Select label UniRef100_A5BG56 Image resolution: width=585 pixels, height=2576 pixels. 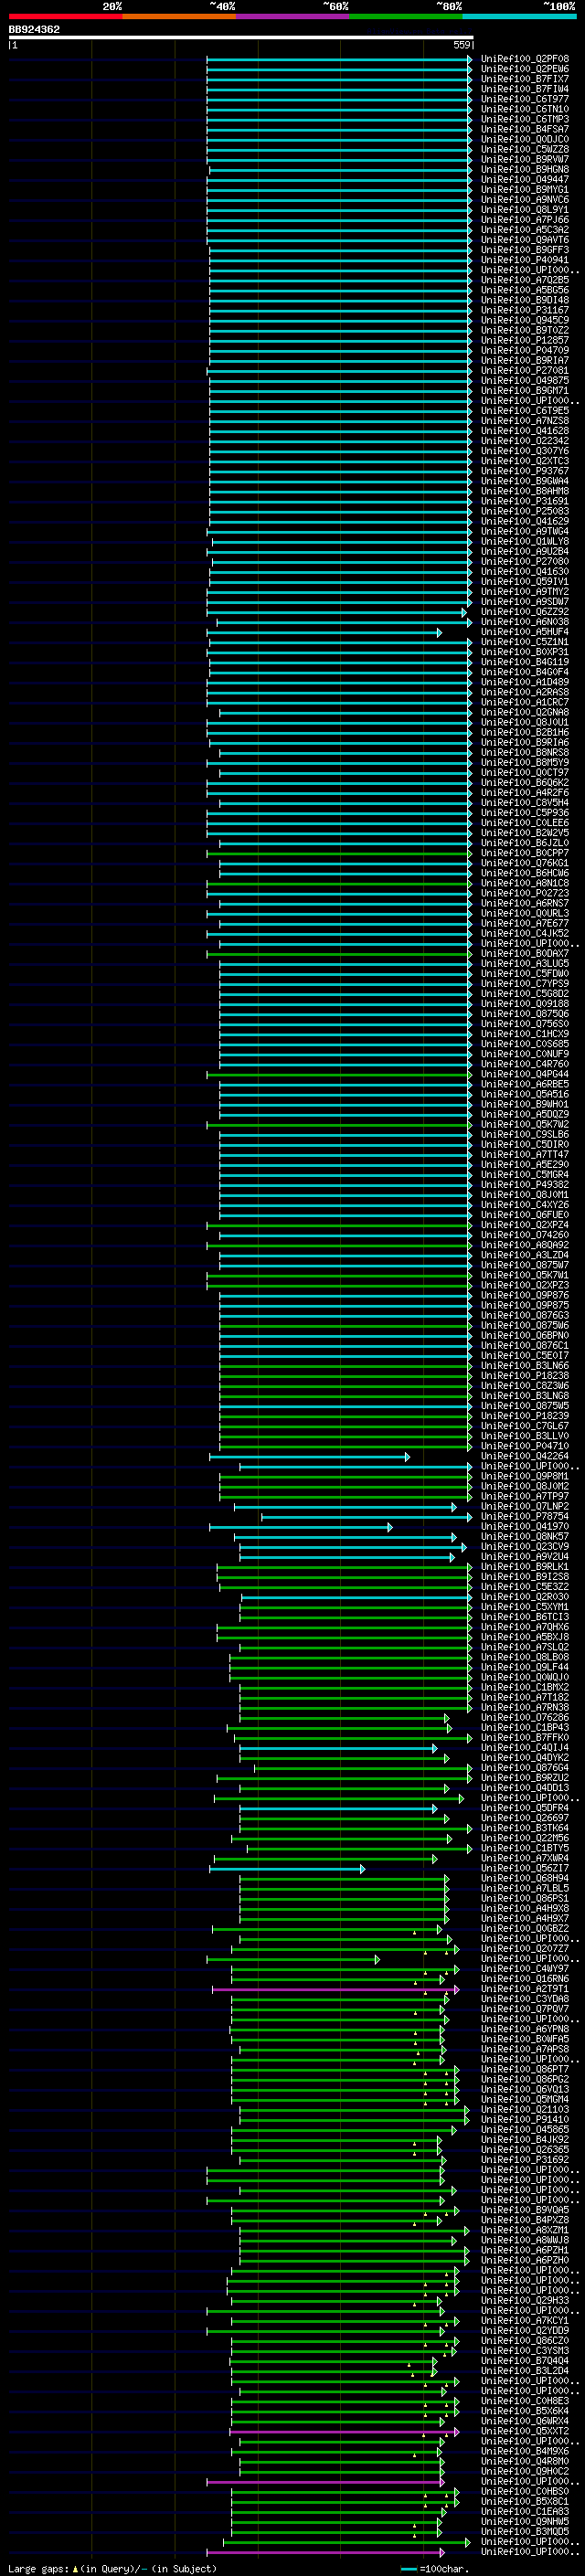525,290
